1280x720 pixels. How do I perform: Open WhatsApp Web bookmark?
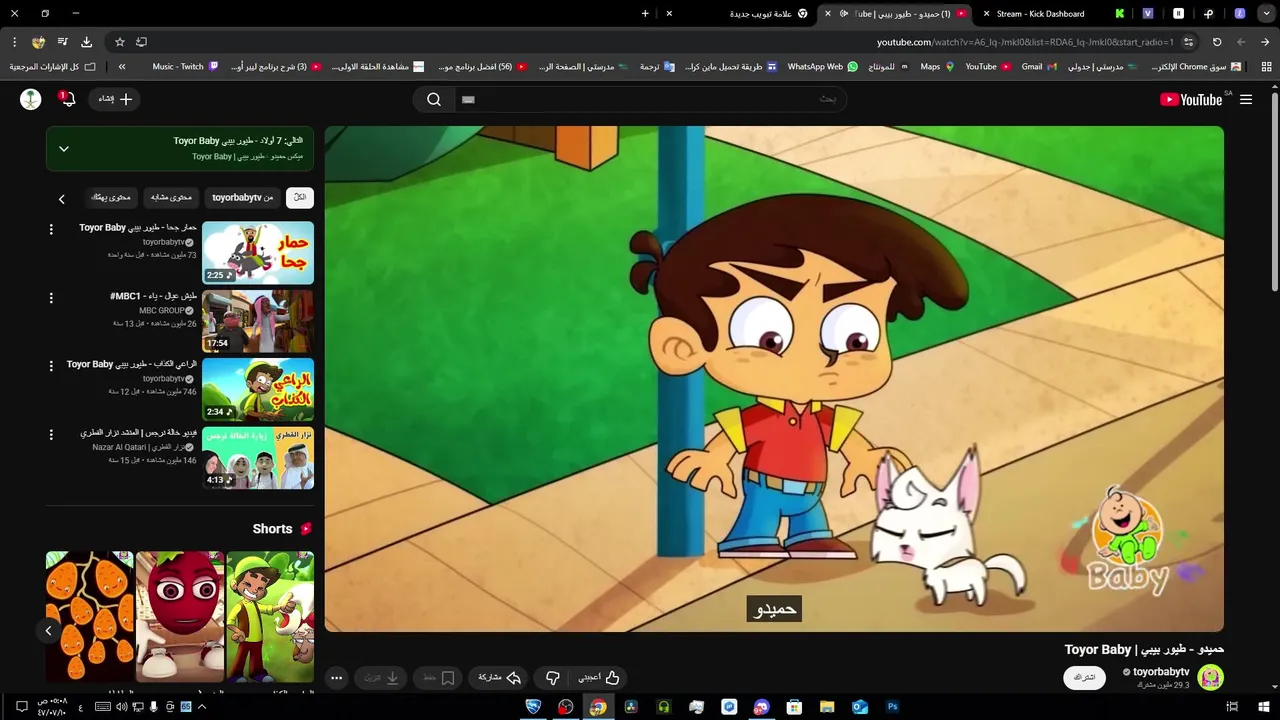click(x=823, y=67)
